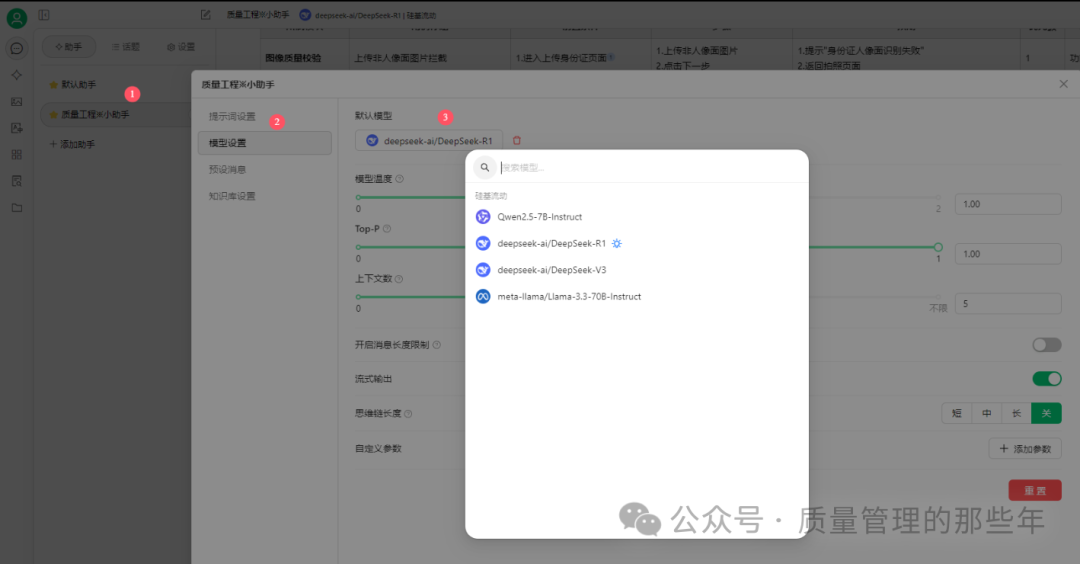Open the image painting sidebar icon
The width and height of the screenshot is (1080, 564).
[x=17, y=102]
